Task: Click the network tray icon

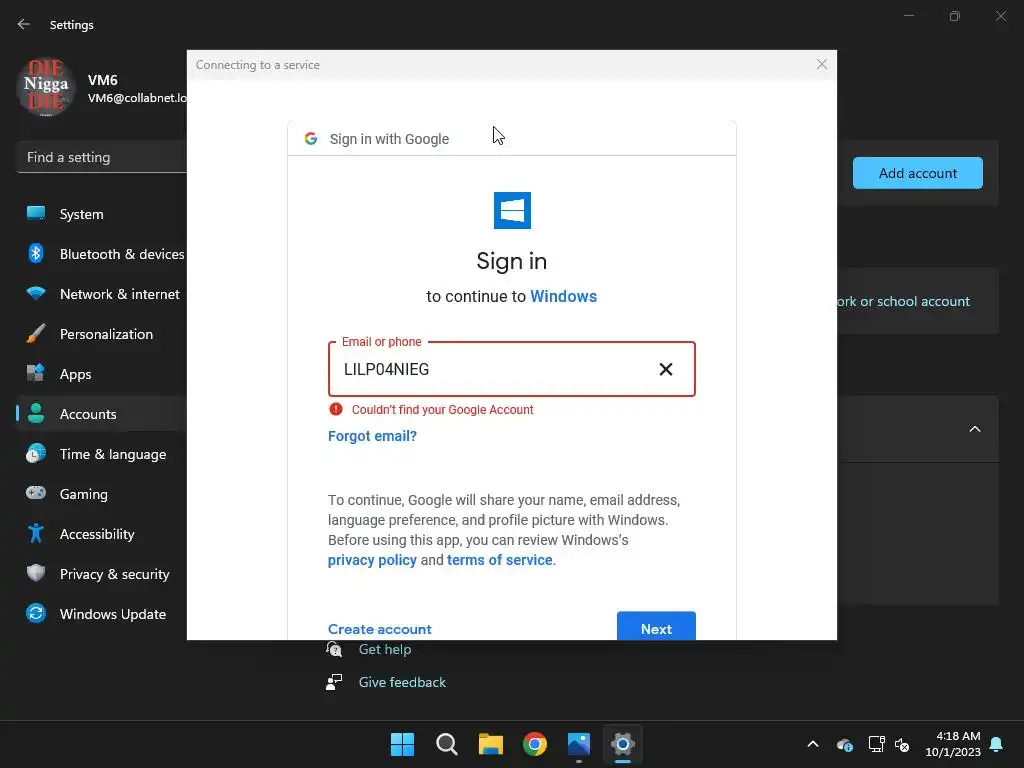Action: click(x=876, y=744)
